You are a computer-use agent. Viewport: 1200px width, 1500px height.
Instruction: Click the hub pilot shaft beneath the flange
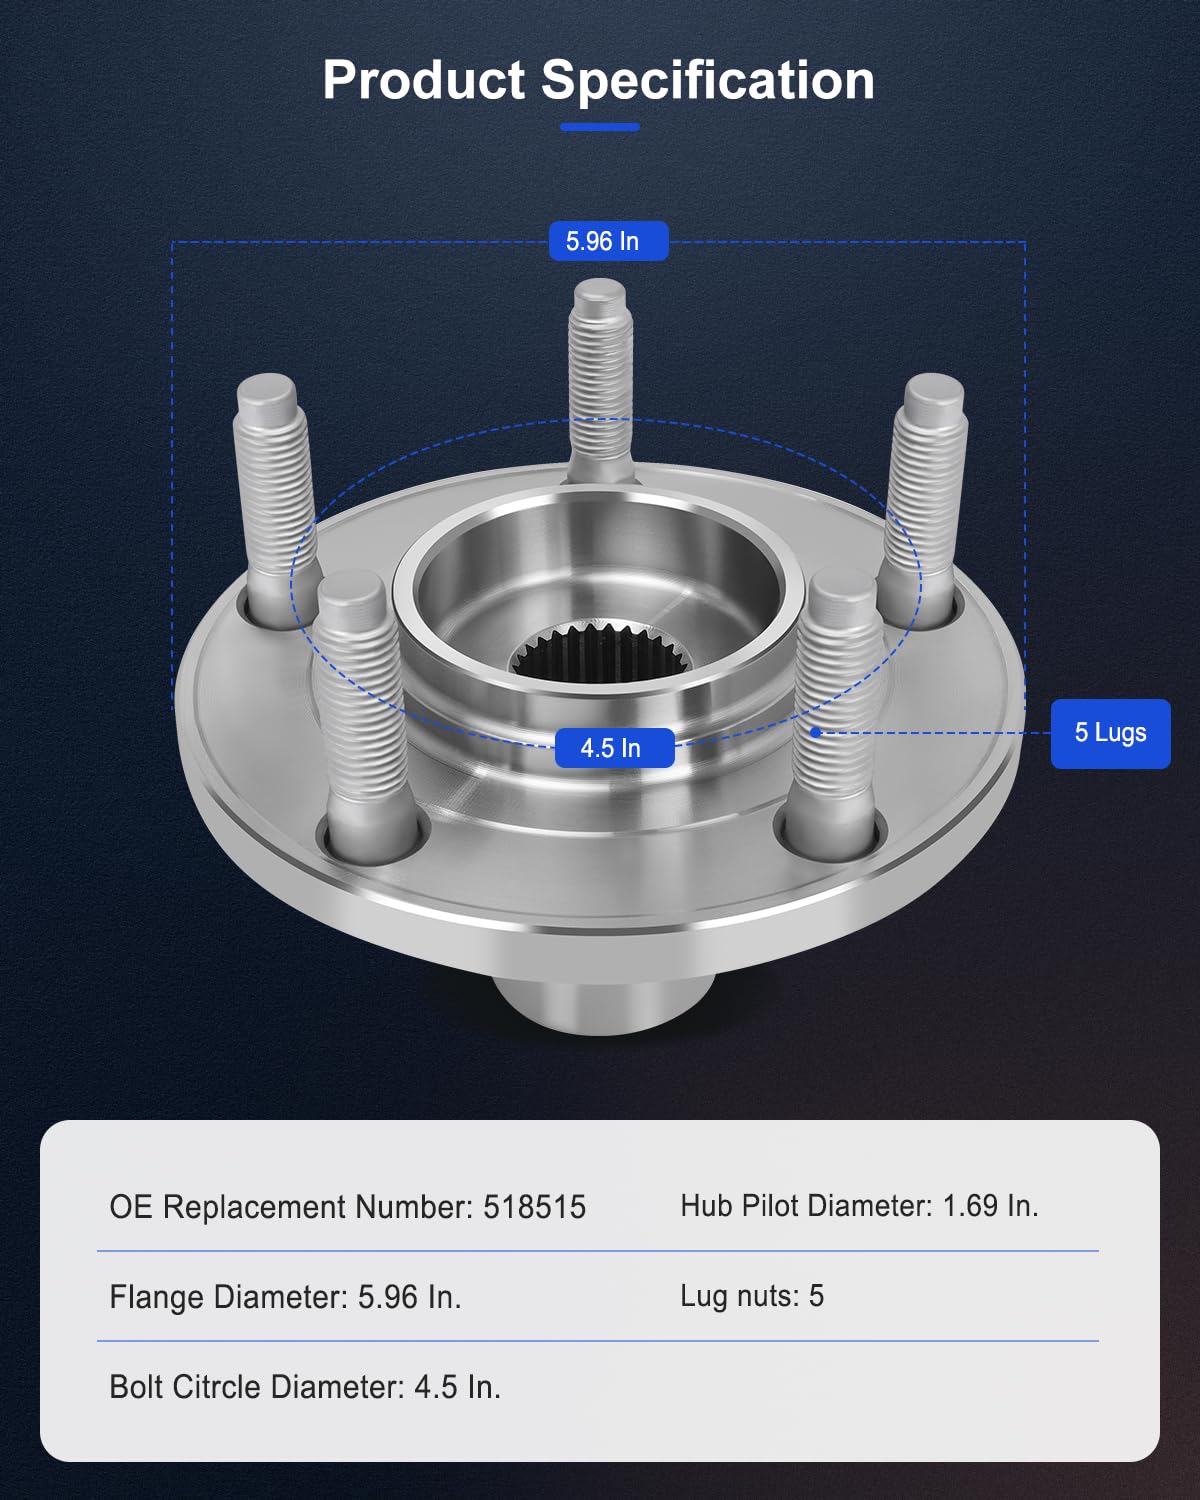pos(600,1010)
